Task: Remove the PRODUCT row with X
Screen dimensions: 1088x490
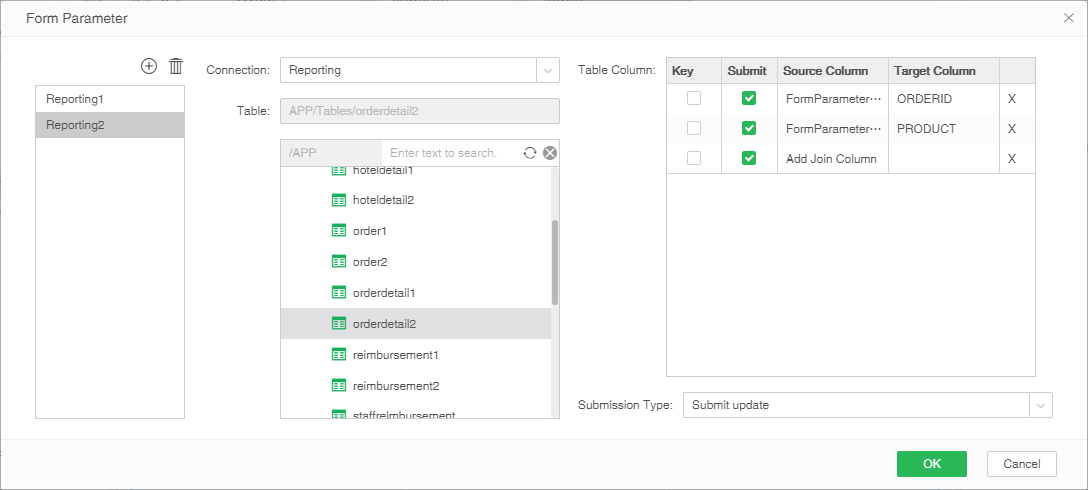Action: (x=1012, y=129)
